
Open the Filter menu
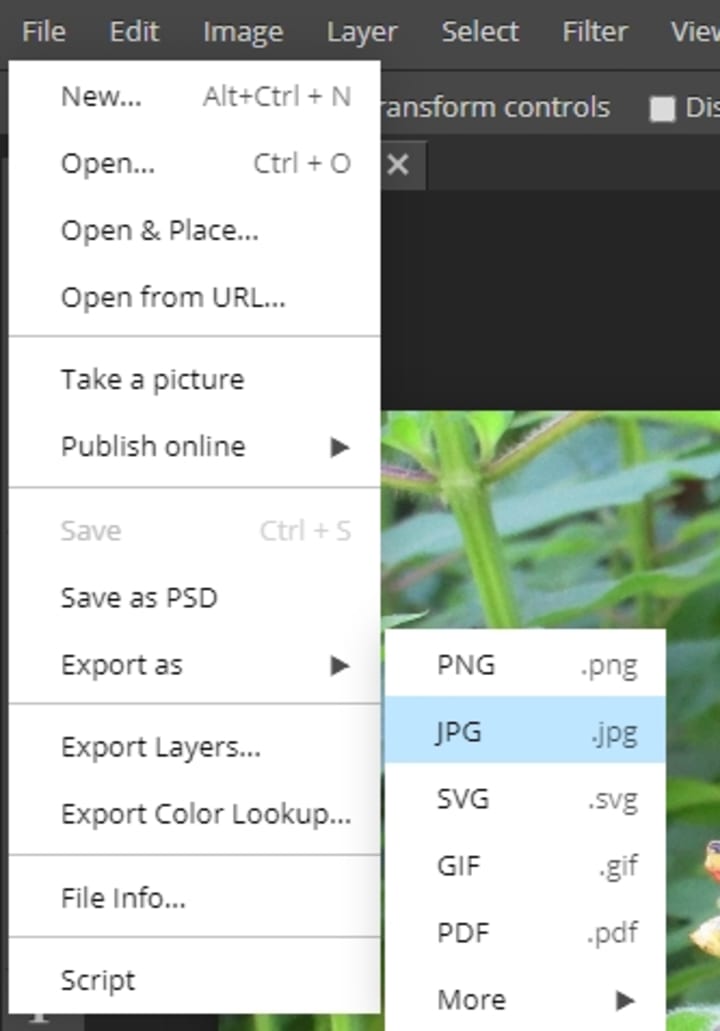594,32
